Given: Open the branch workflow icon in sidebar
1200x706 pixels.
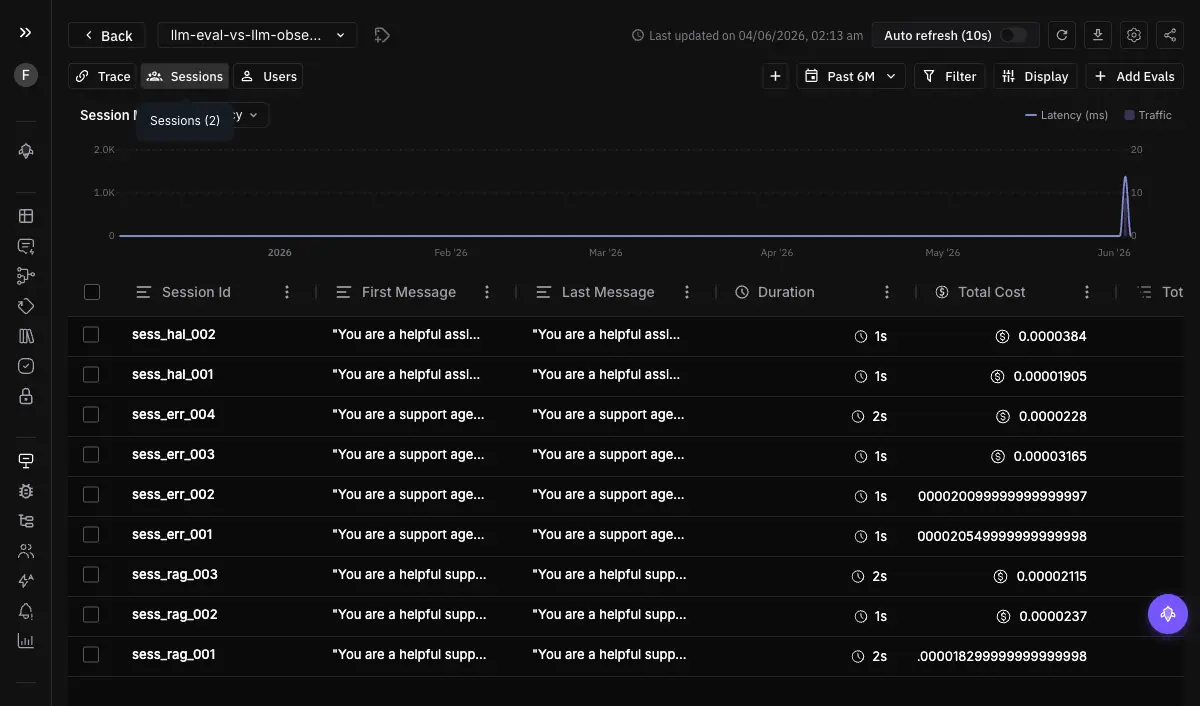Looking at the screenshot, I should 26,276.
